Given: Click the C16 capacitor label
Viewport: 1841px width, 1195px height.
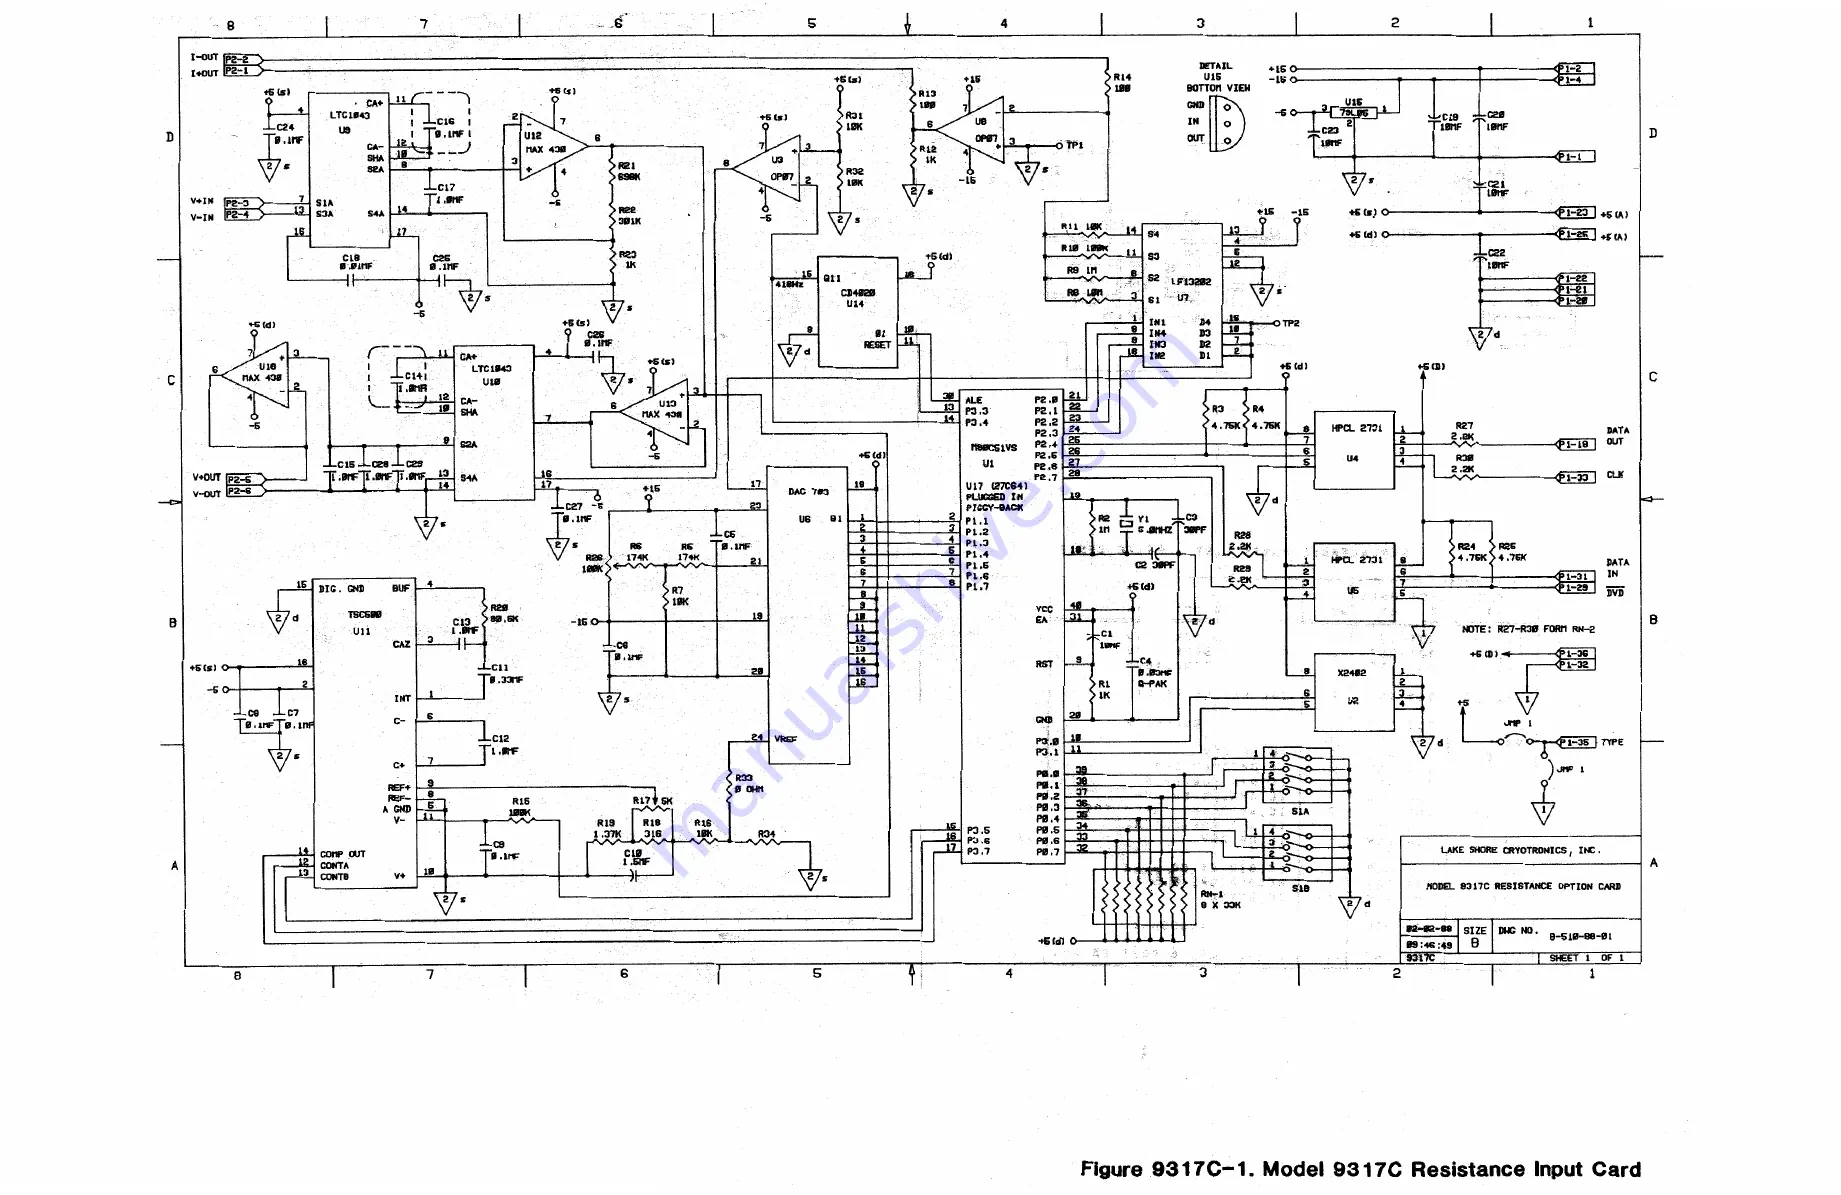Looking at the screenshot, I should [449, 127].
